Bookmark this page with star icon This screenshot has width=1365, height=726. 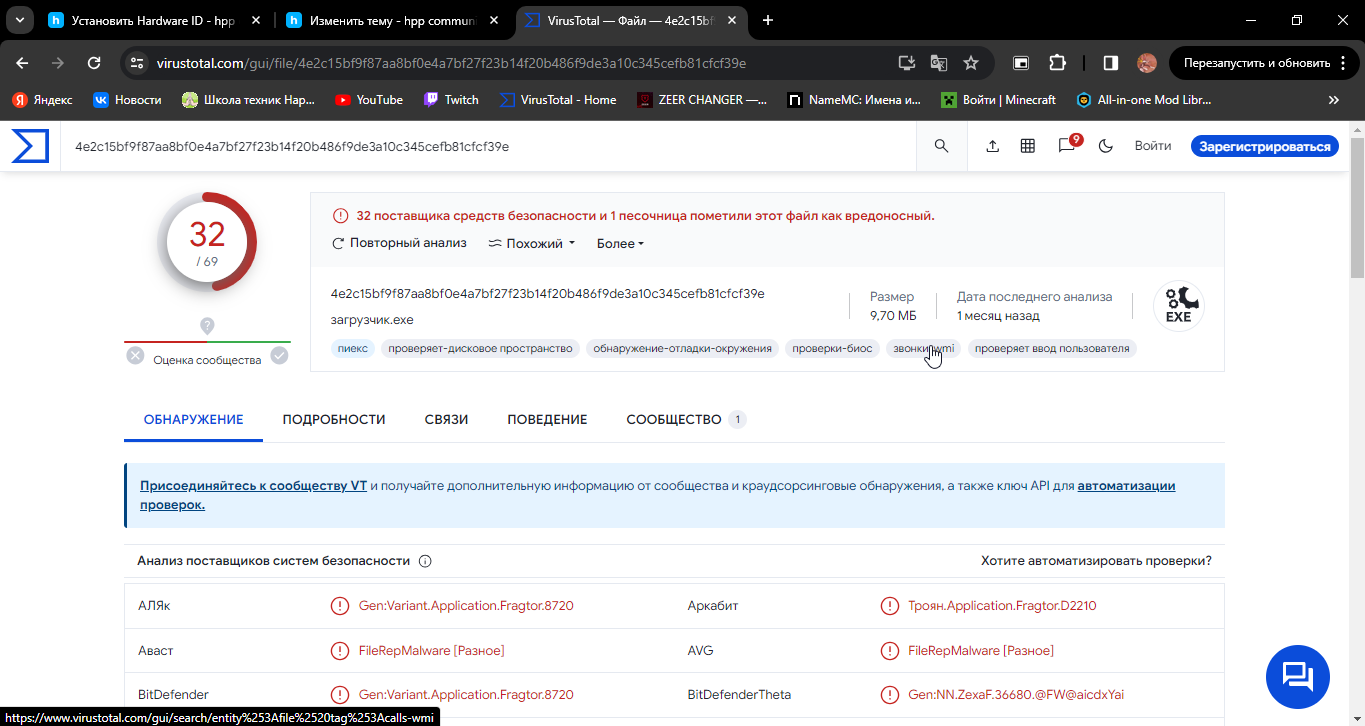[970, 63]
